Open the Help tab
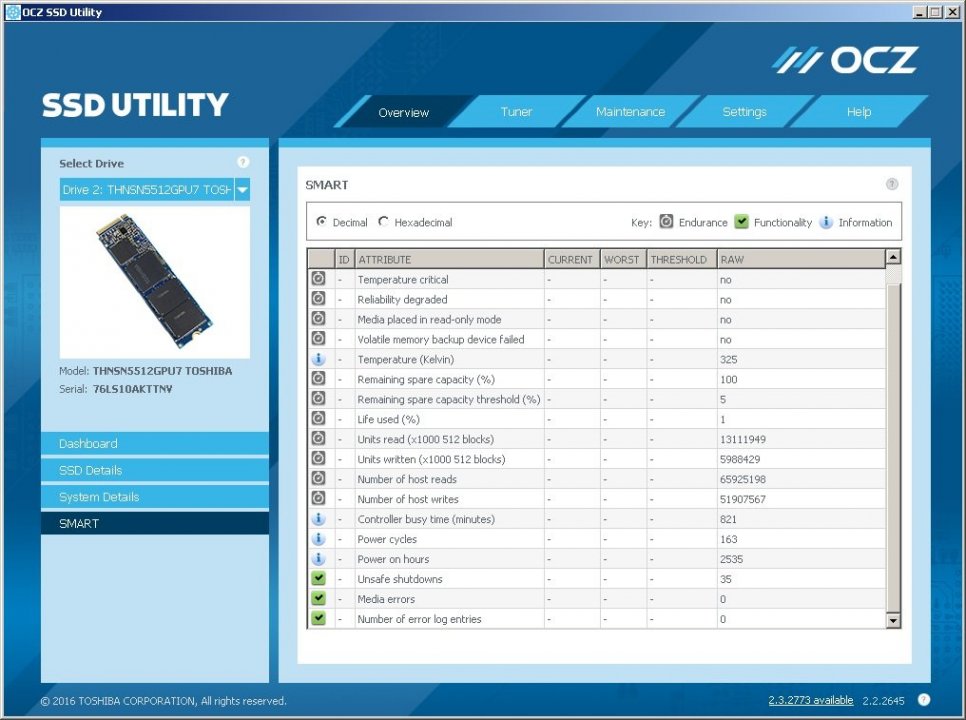 tap(859, 111)
